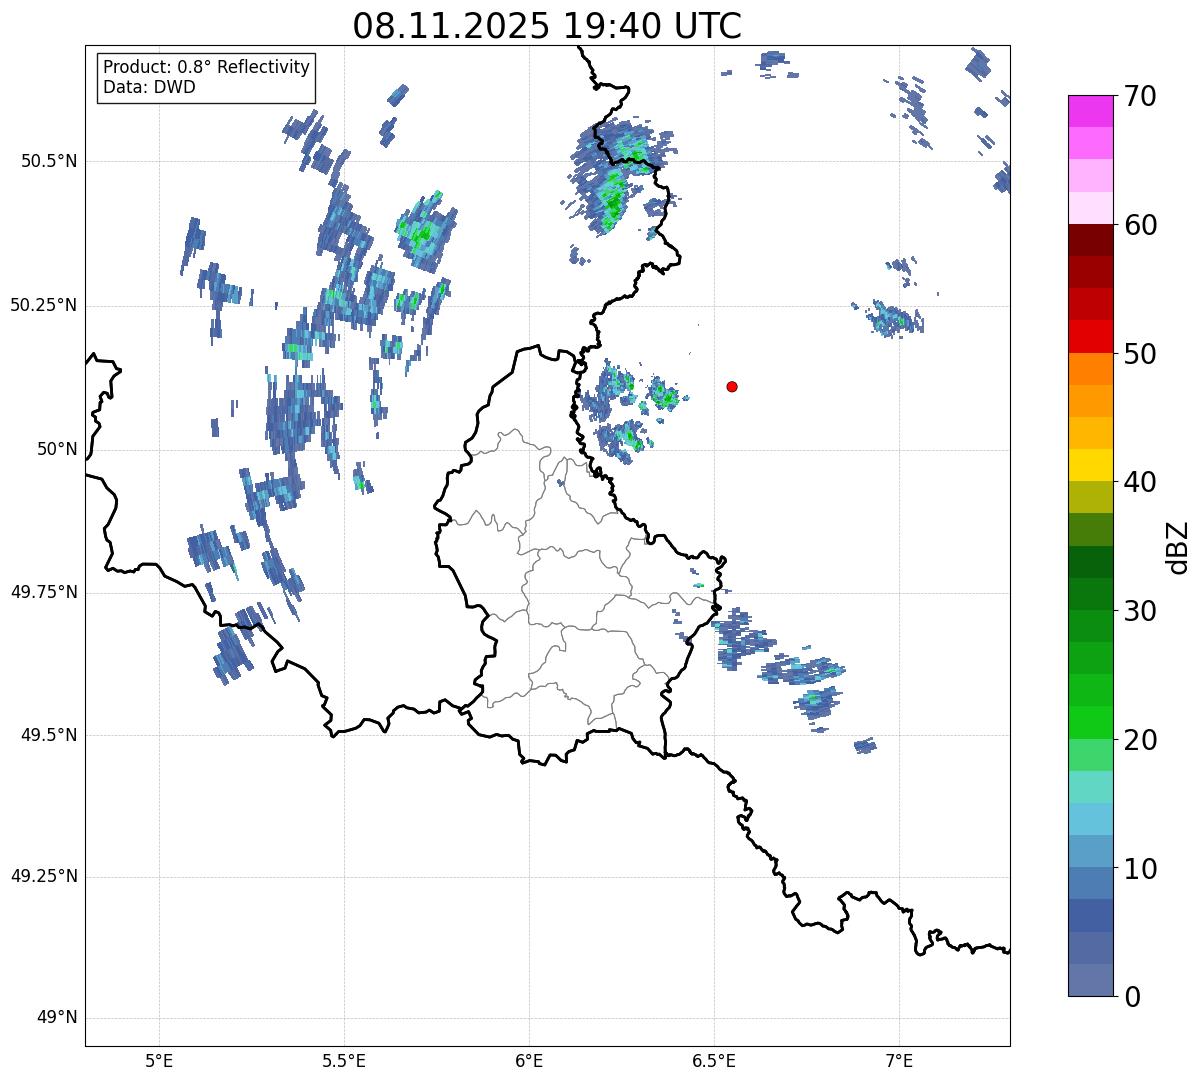
Task: Click the 50 label on the colorbar
Action: tap(1140, 354)
